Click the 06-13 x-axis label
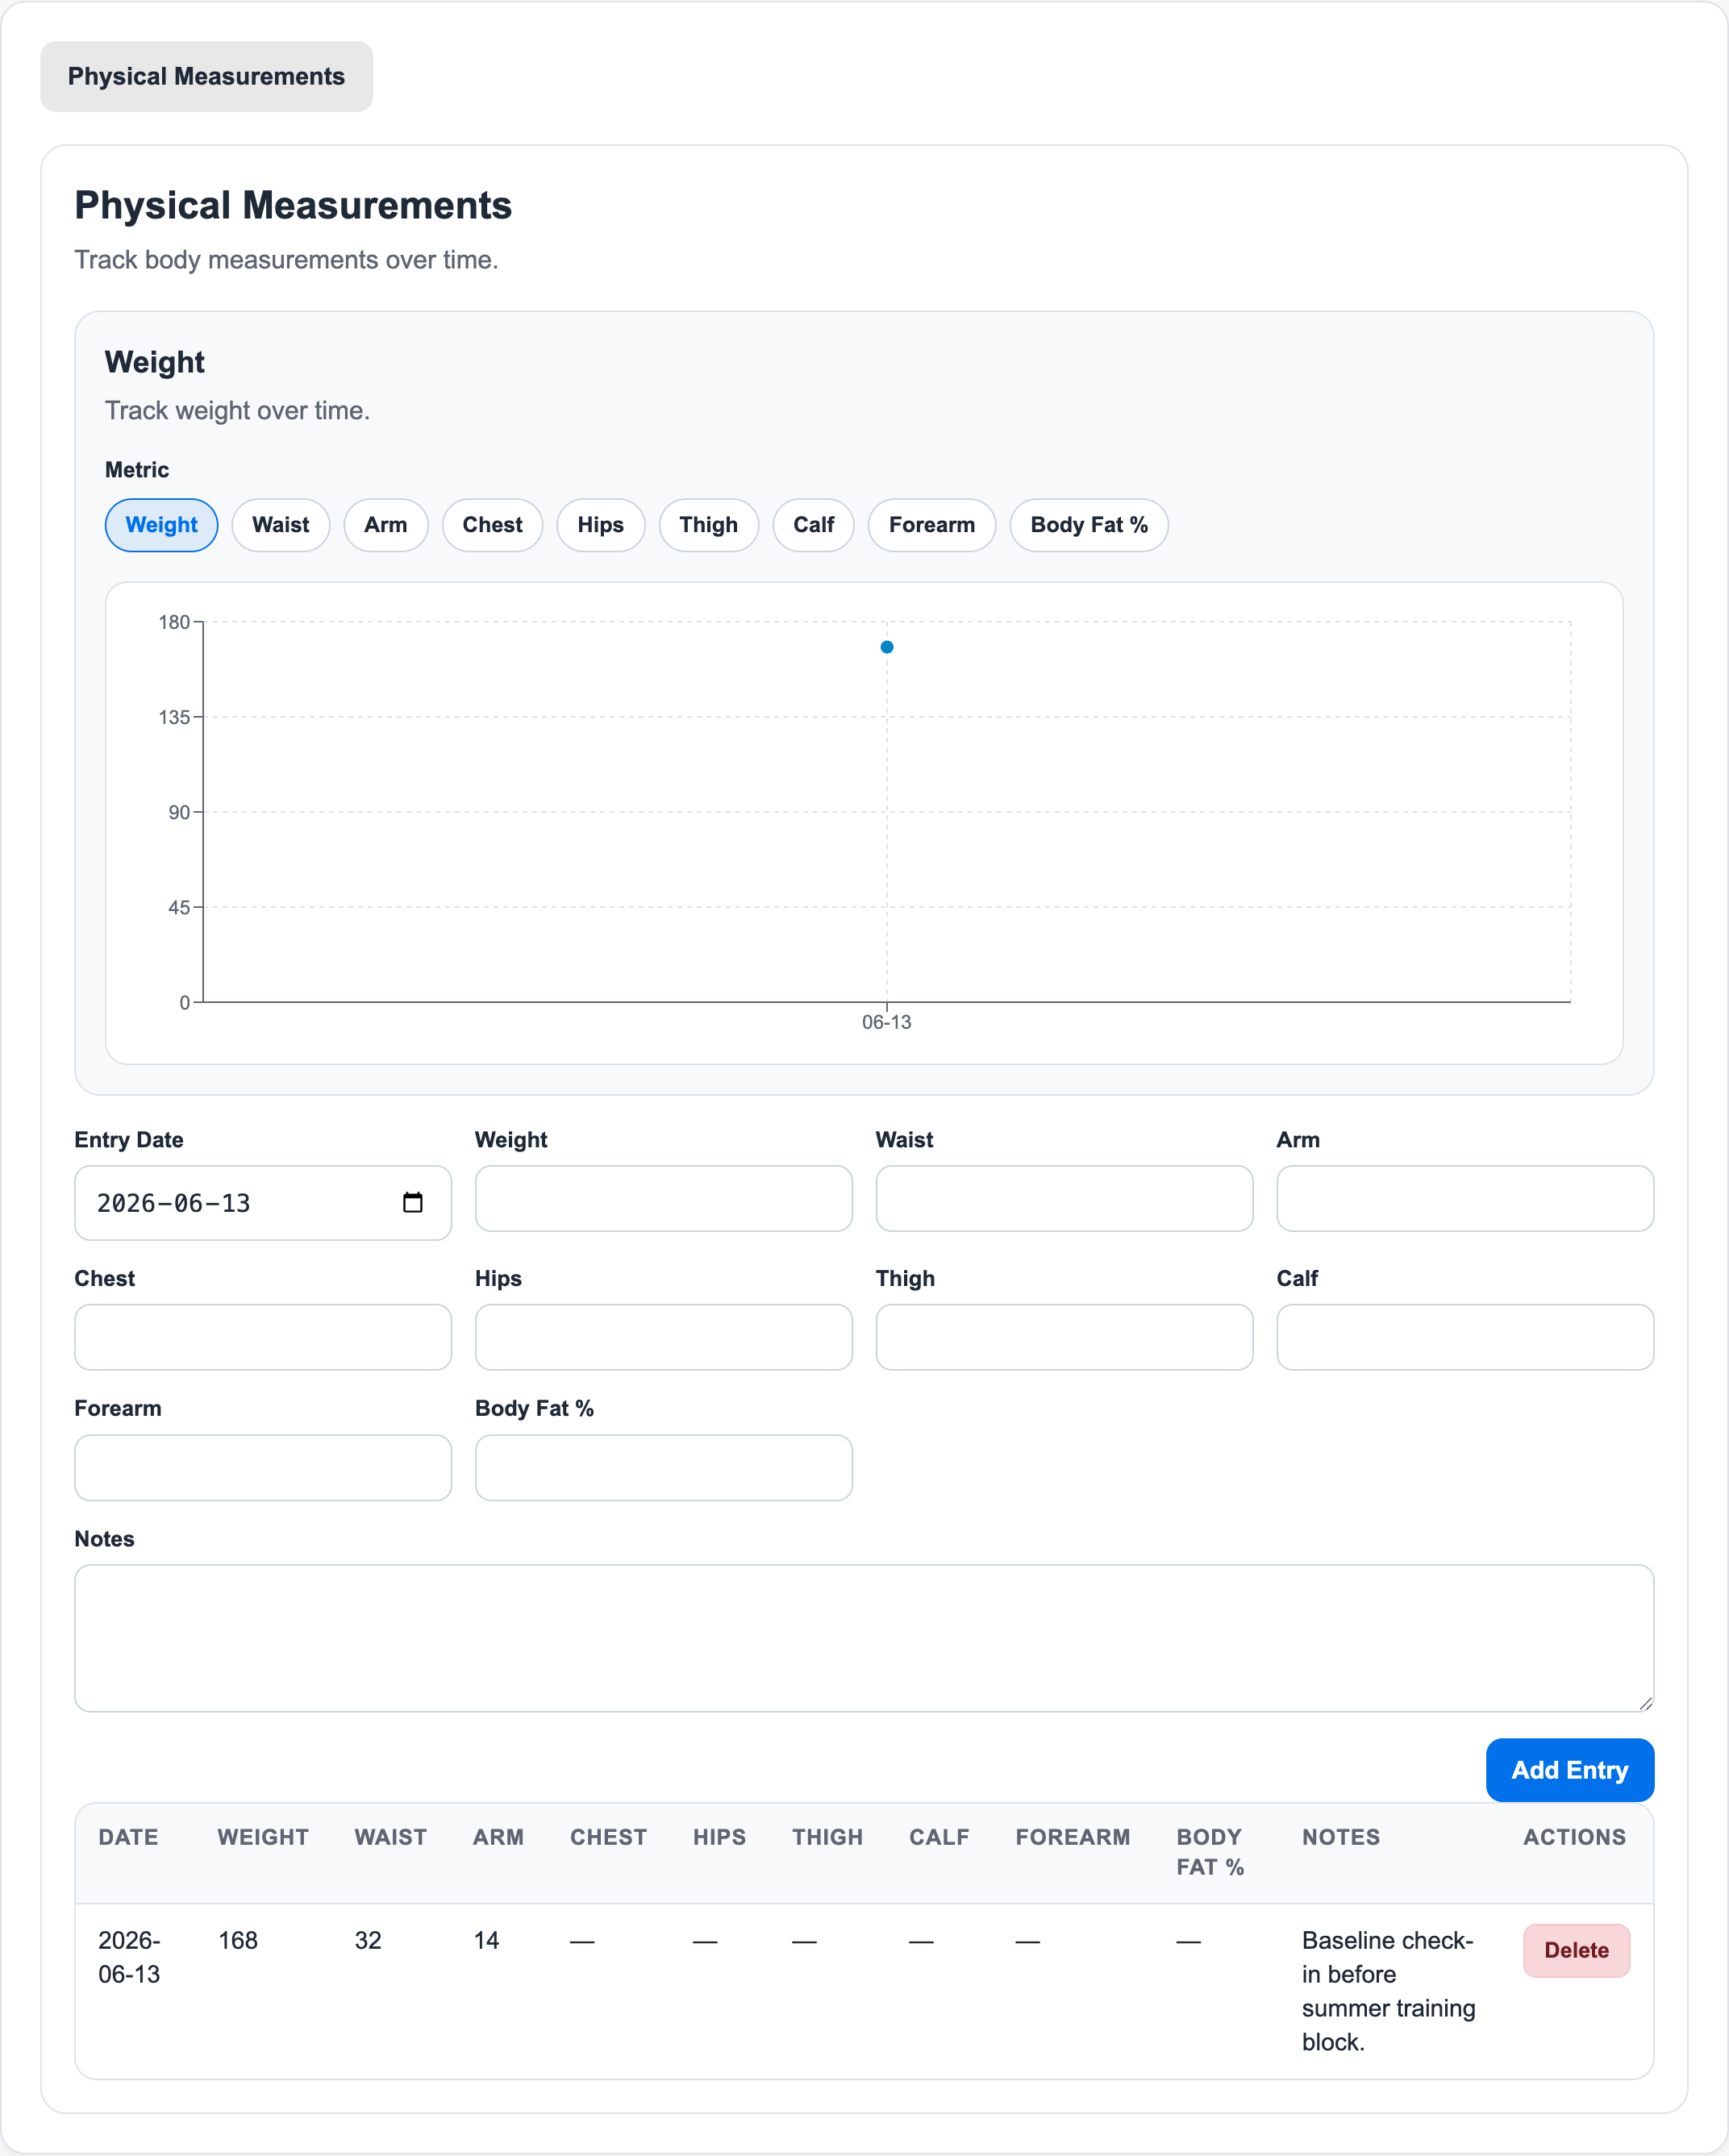The width and height of the screenshot is (1729, 2156). [x=887, y=1022]
